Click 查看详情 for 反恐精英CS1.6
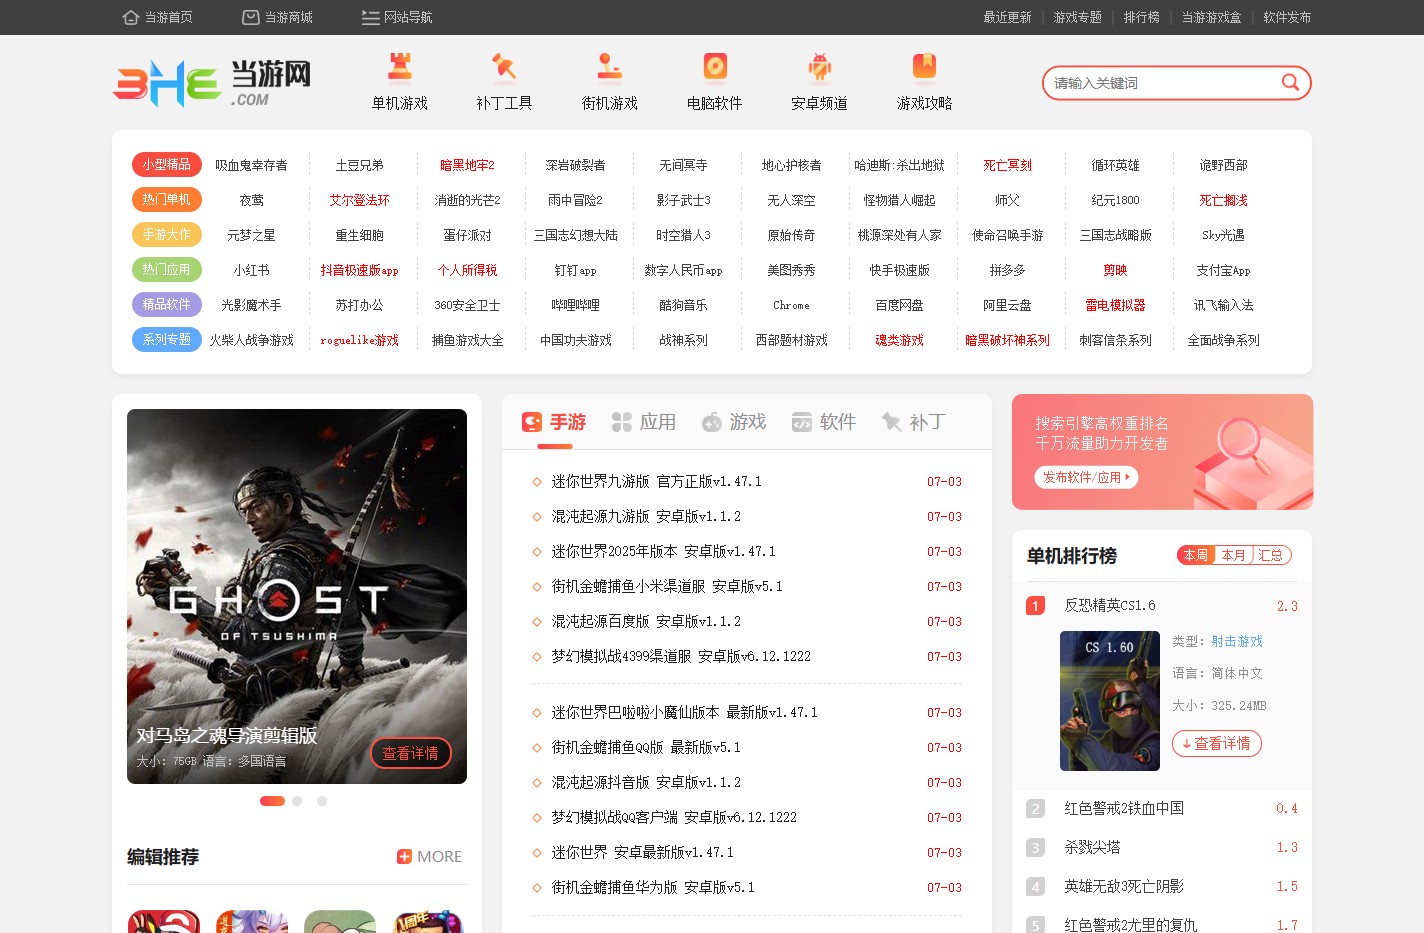Screen dimensions: 1424x933 pyautogui.click(x=1216, y=743)
